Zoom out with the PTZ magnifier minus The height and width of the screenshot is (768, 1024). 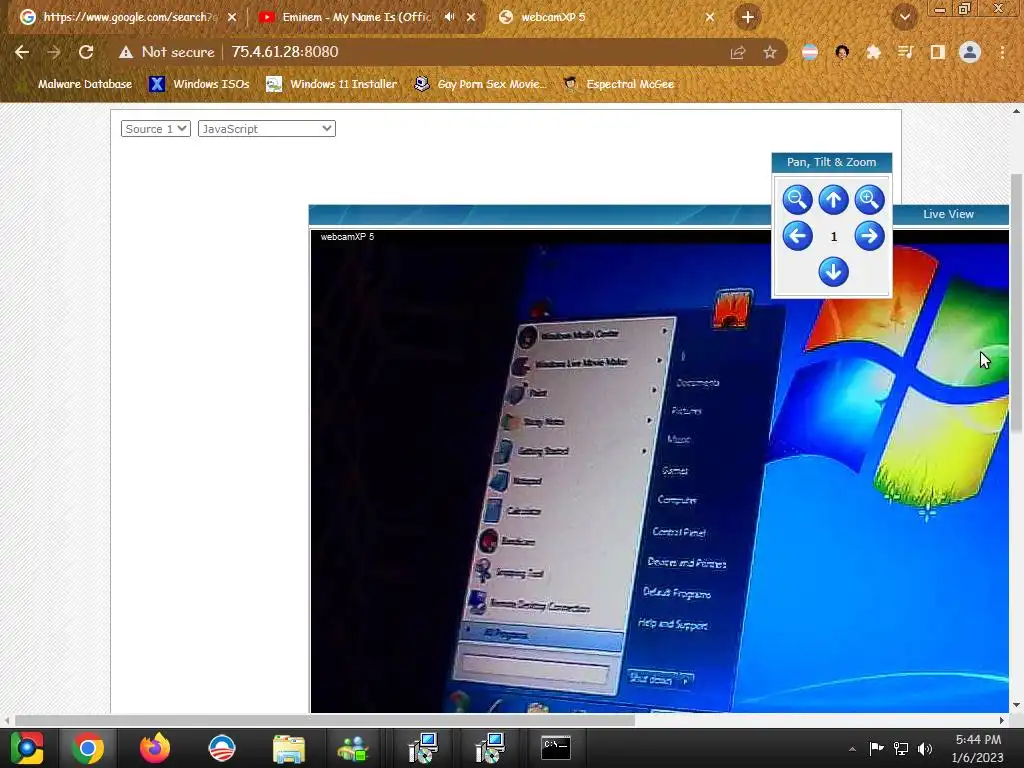[797, 200]
